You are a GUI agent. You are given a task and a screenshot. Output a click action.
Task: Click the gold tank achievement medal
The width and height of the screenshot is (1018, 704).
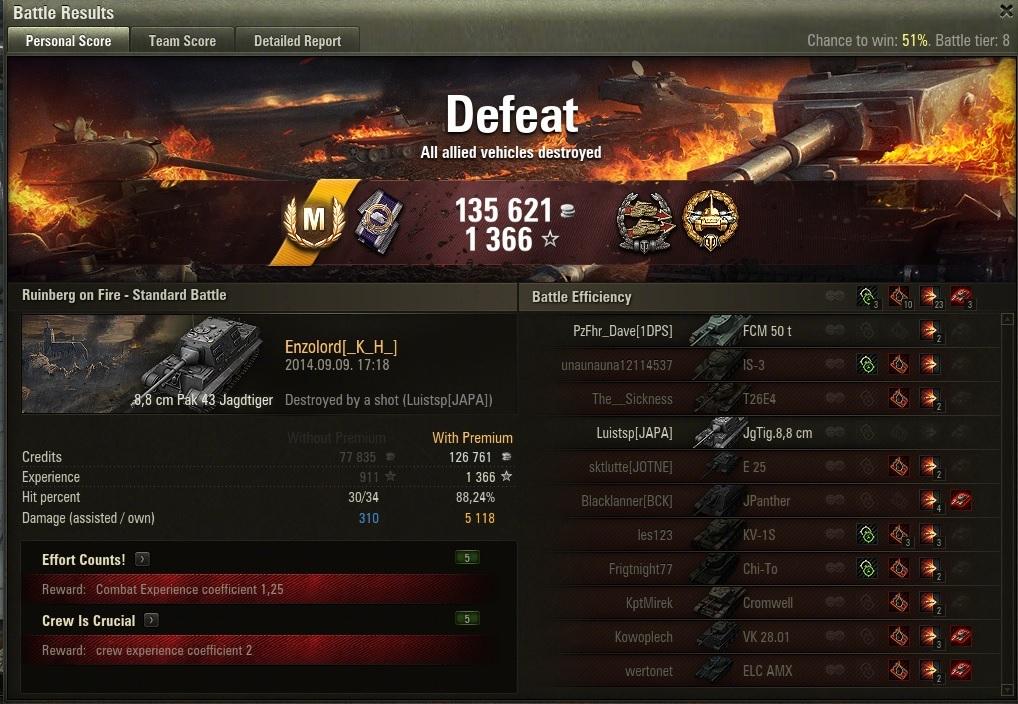[710, 221]
